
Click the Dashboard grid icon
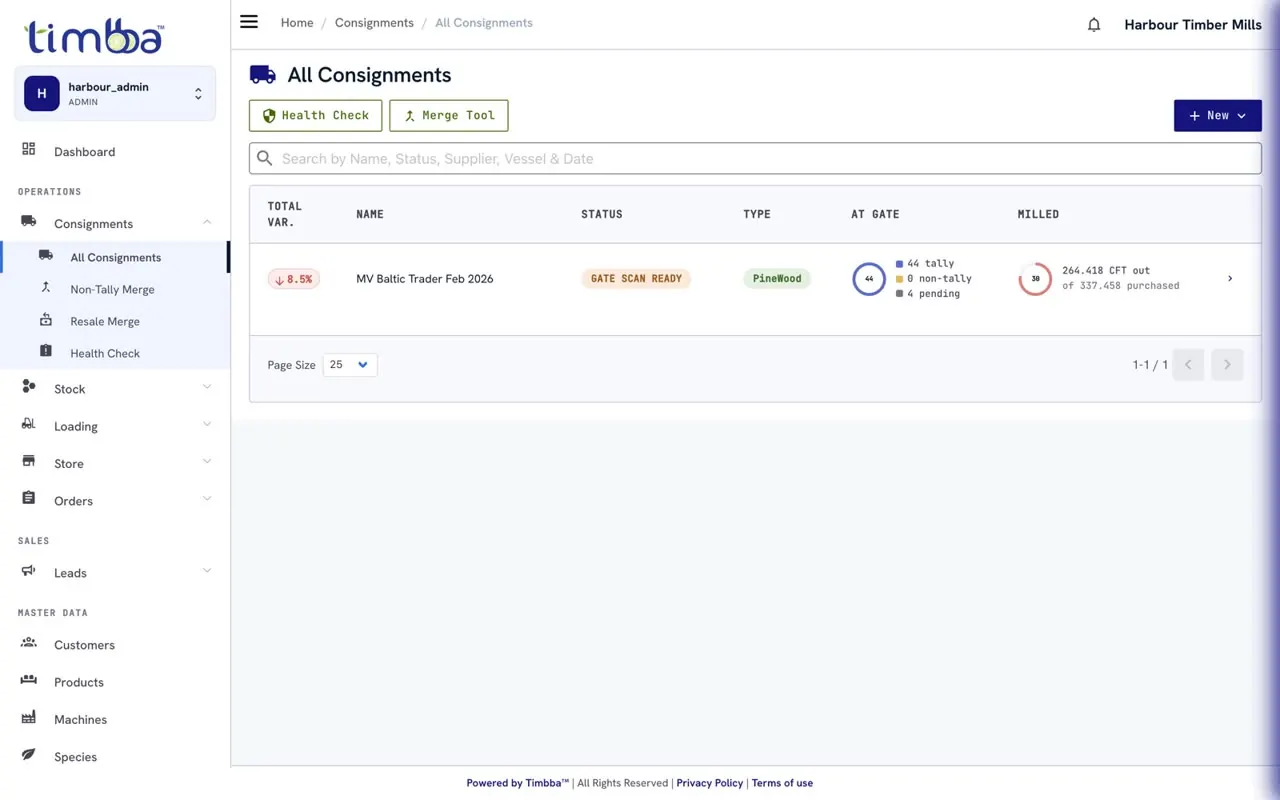click(x=29, y=150)
